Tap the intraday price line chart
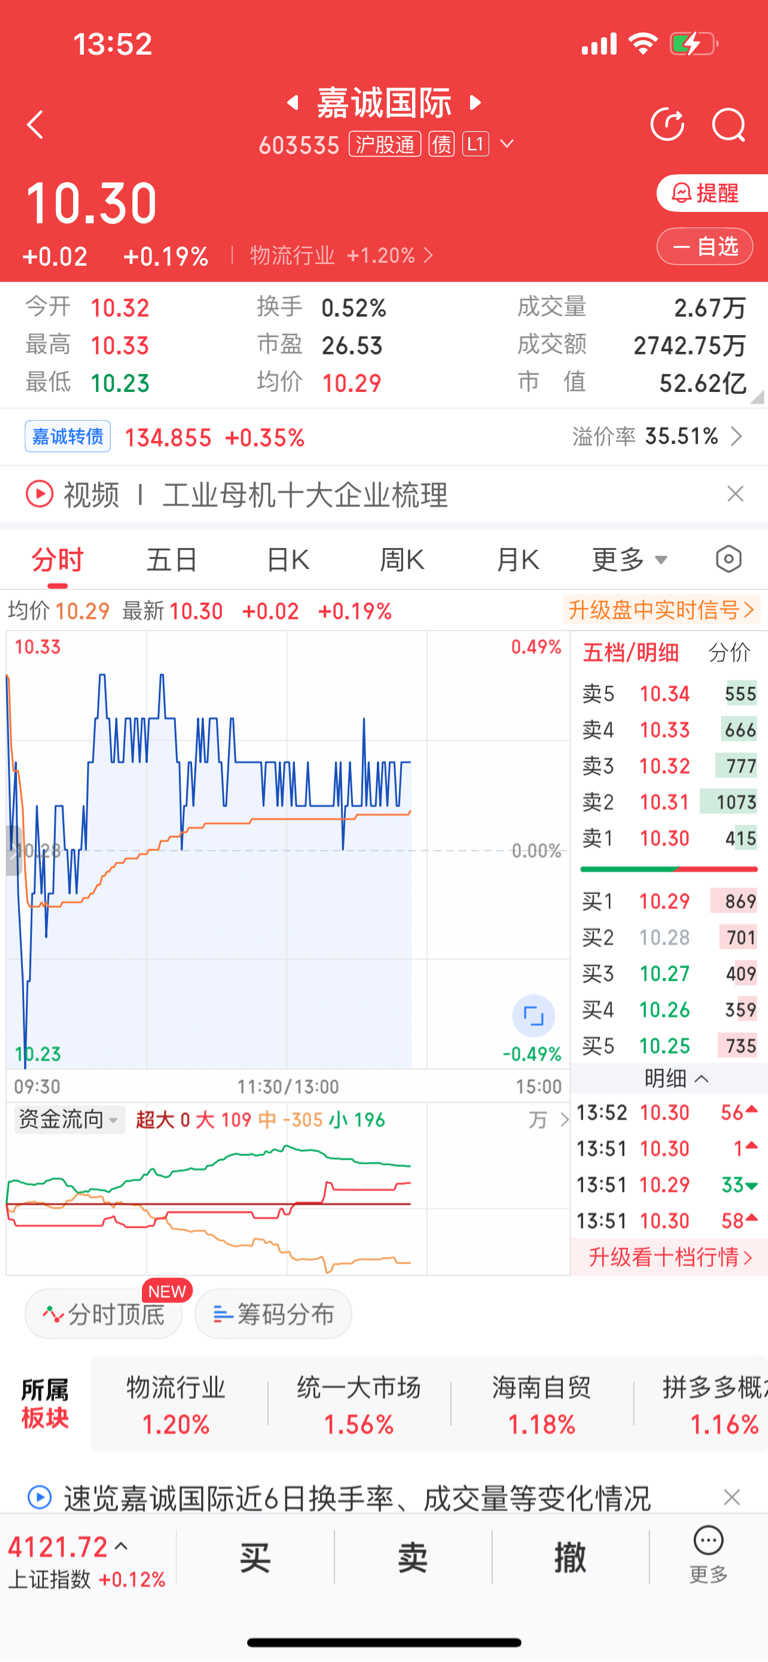 tap(287, 850)
